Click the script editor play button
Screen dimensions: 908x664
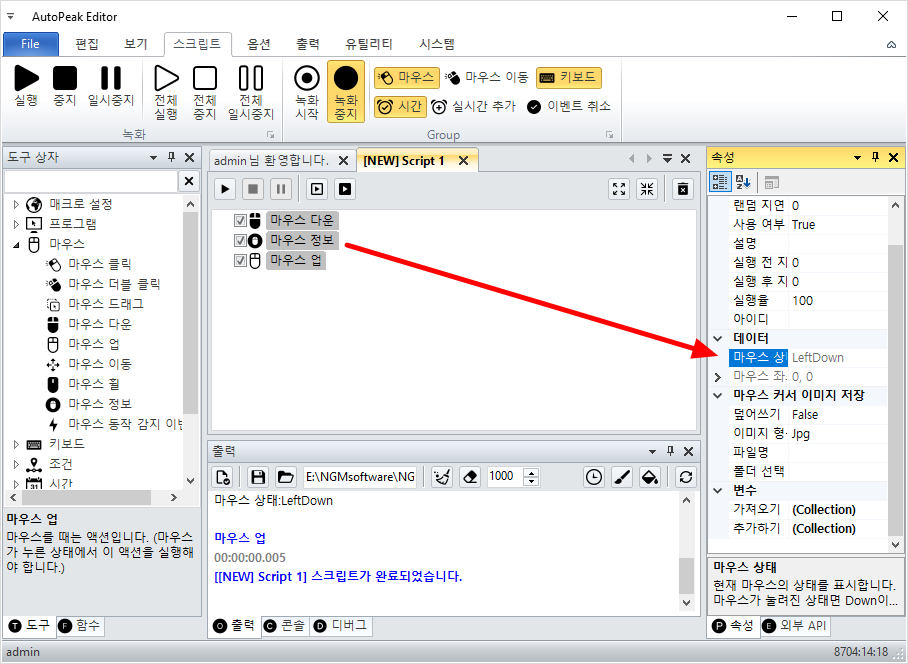(225, 189)
